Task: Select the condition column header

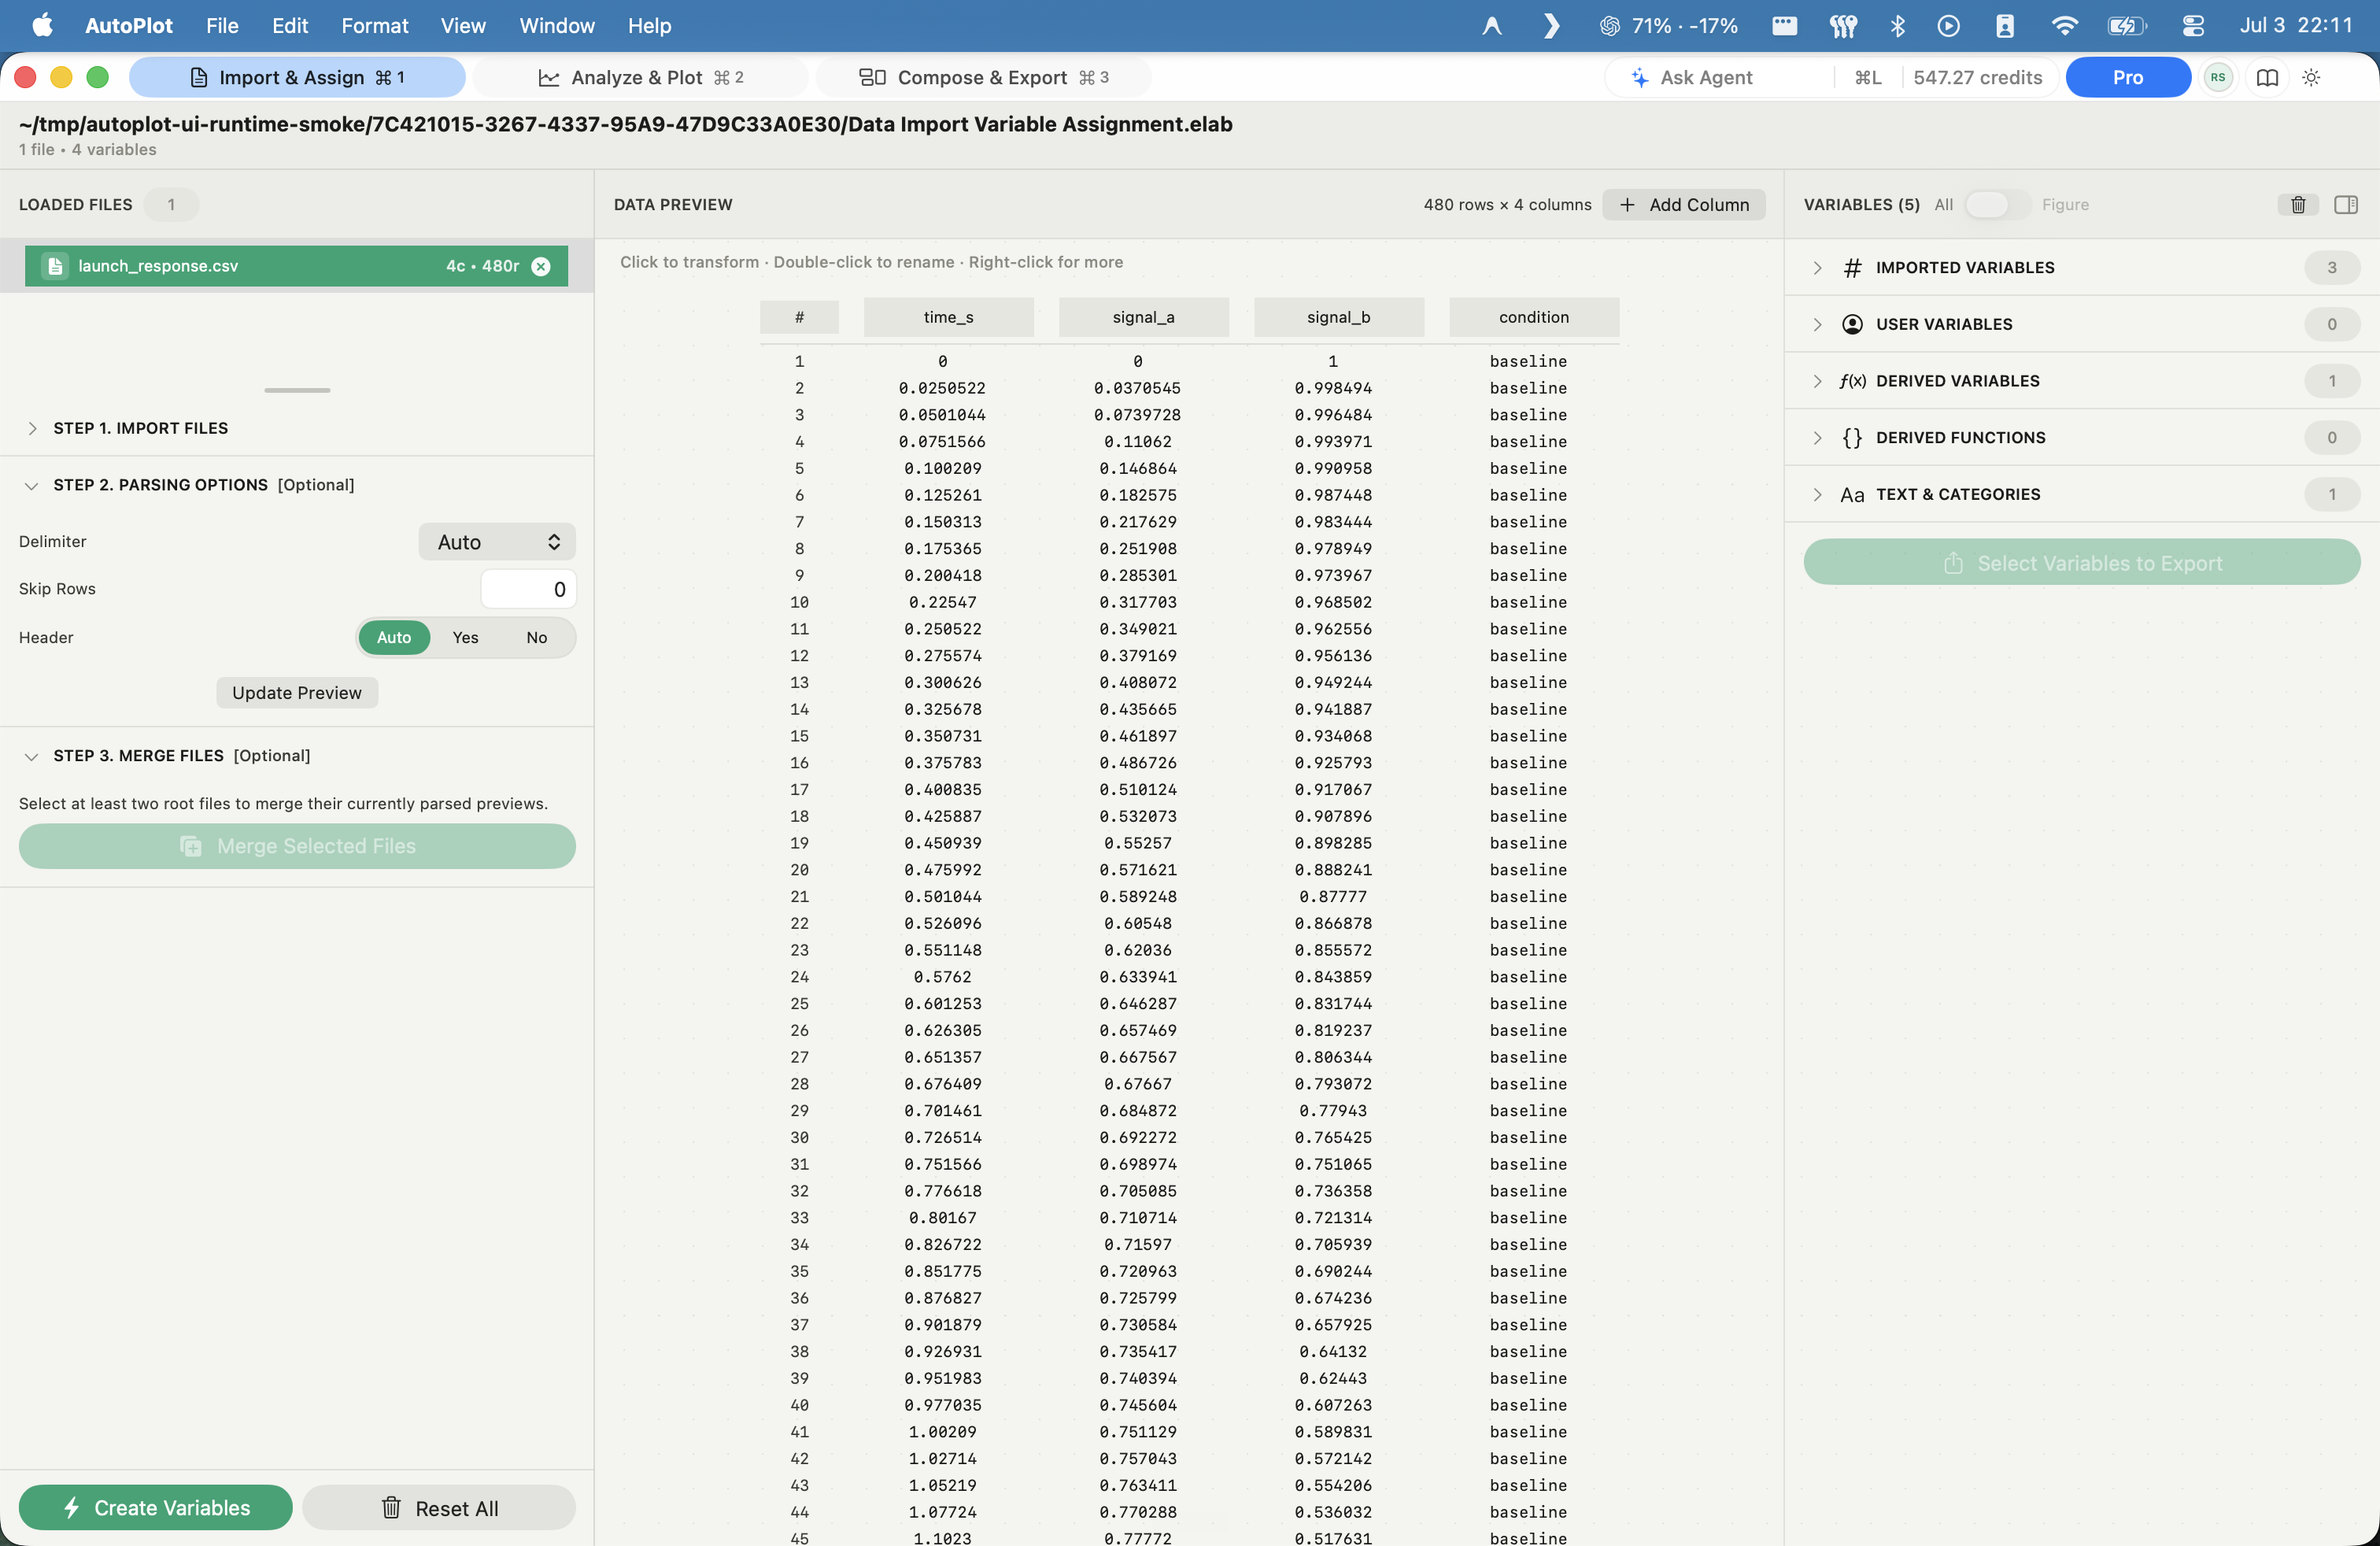Action: pyautogui.click(x=1534, y=318)
